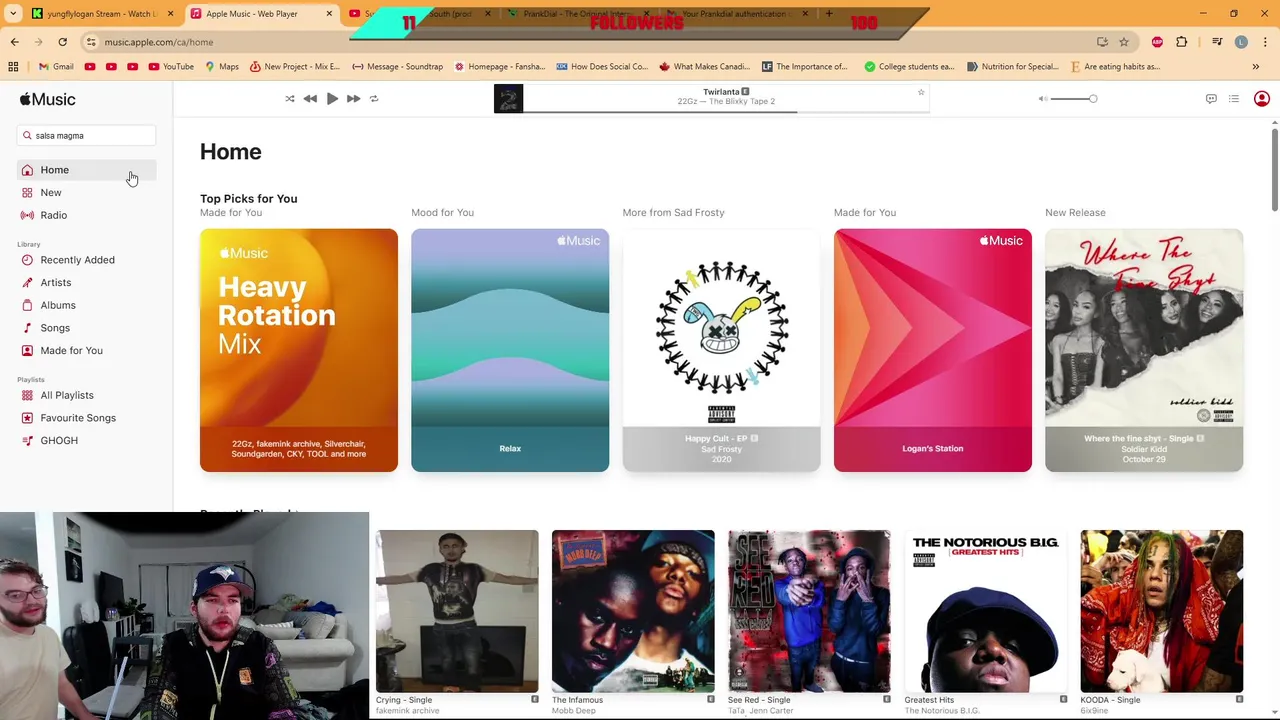Screen dimensions: 1280x720
Task: Mute using the speaker icon
Action: [x=1042, y=99]
